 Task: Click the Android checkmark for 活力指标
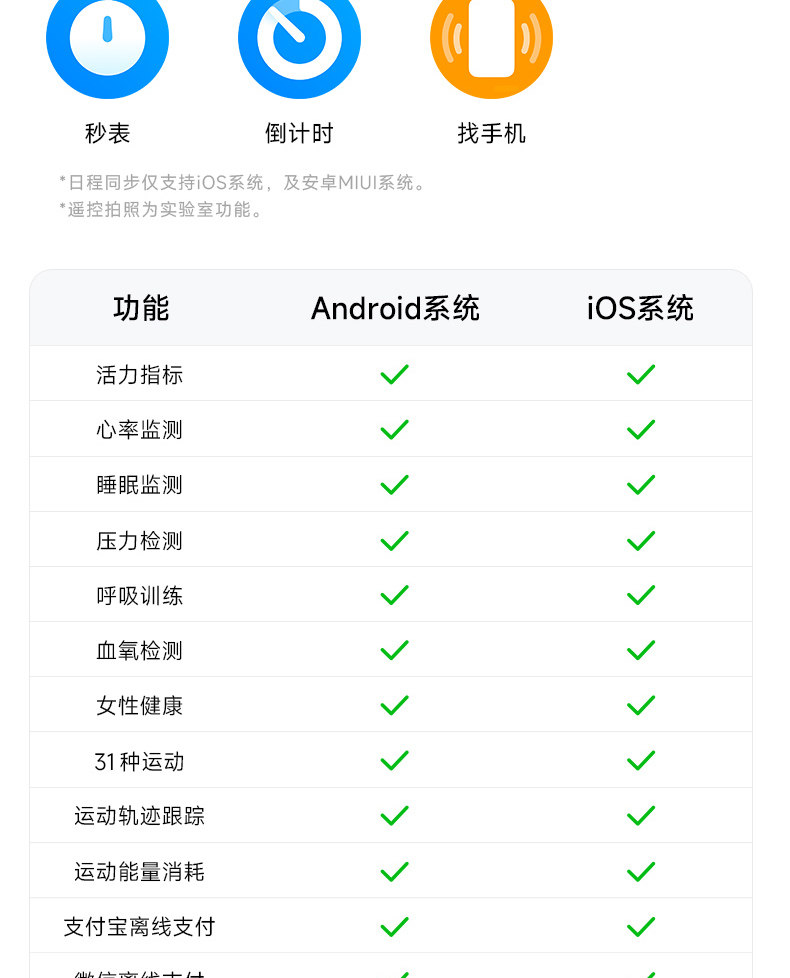(394, 374)
